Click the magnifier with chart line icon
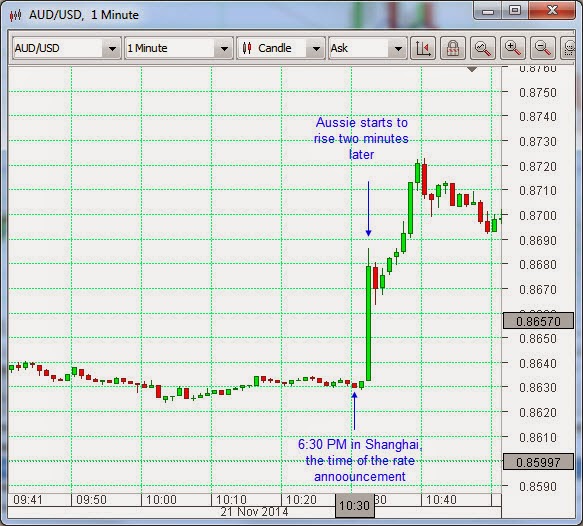 click(x=483, y=48)
